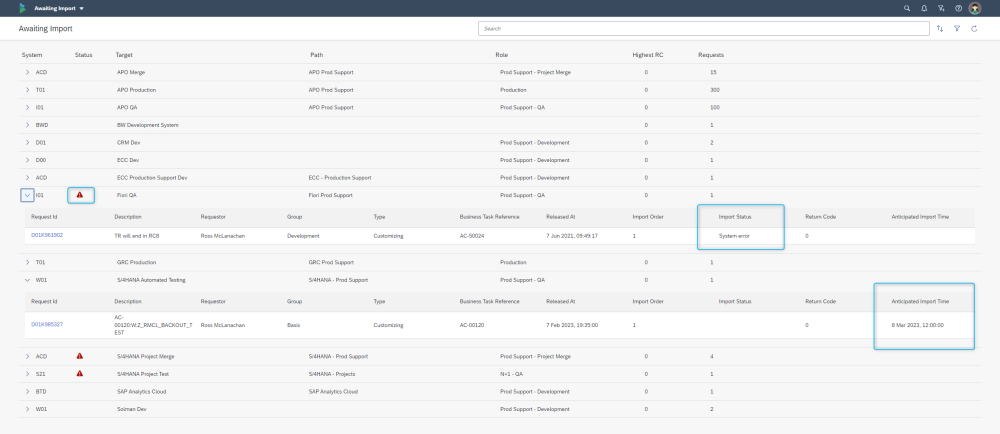Image resolution: width=1000 pixels, height=434 pixels.
Task: Collapse the S/4HANA Automated Testing row
Action: point(27,280)
